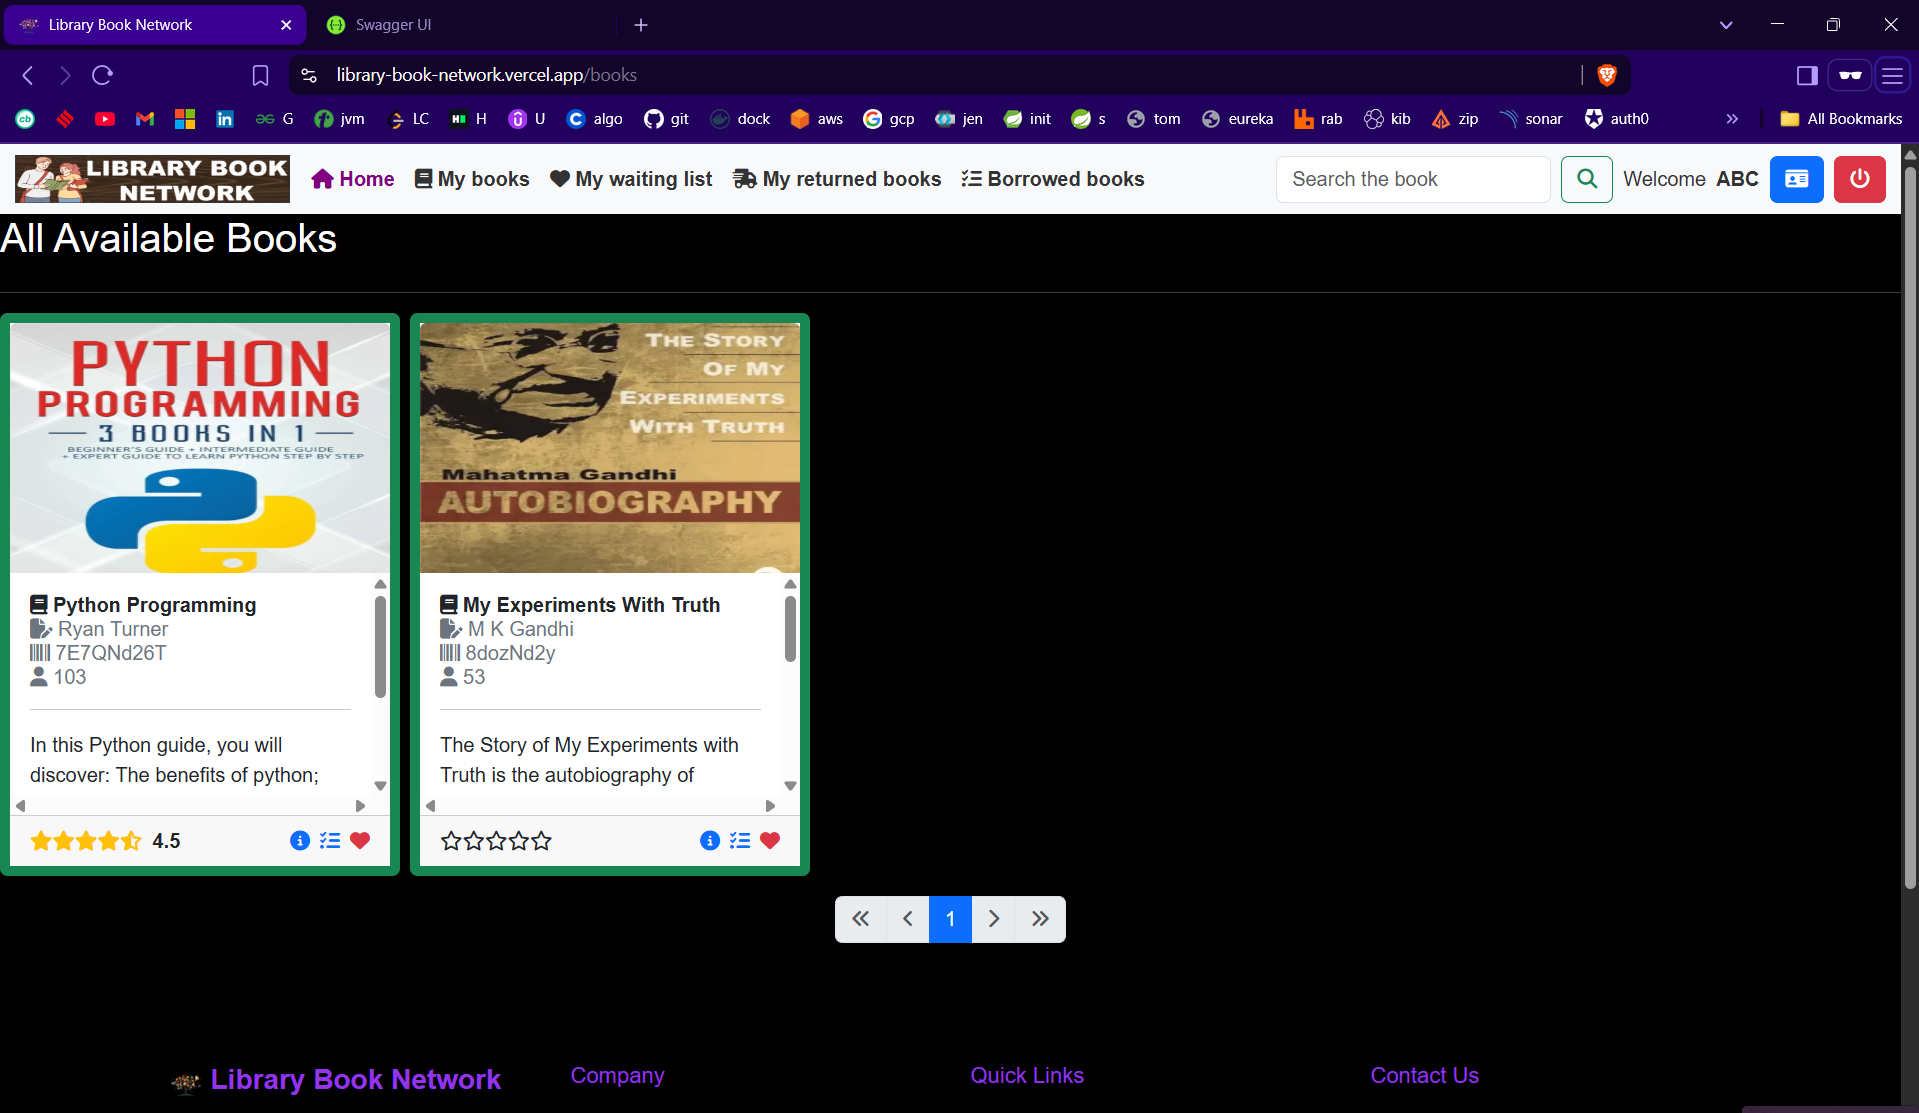Add Python Programming to waiting list heart
1919x1113 pixels.
(360, 841)
